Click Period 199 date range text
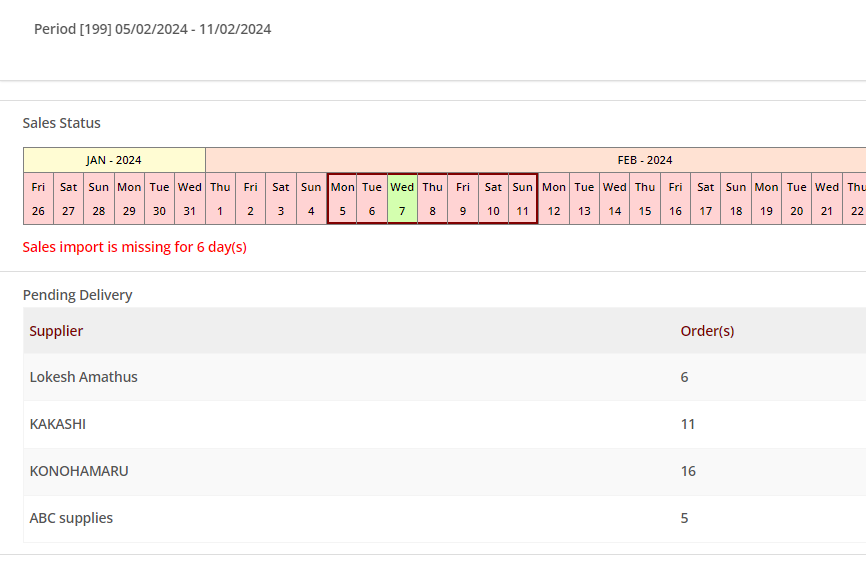The image size is (866, 562). pos(153,29)
